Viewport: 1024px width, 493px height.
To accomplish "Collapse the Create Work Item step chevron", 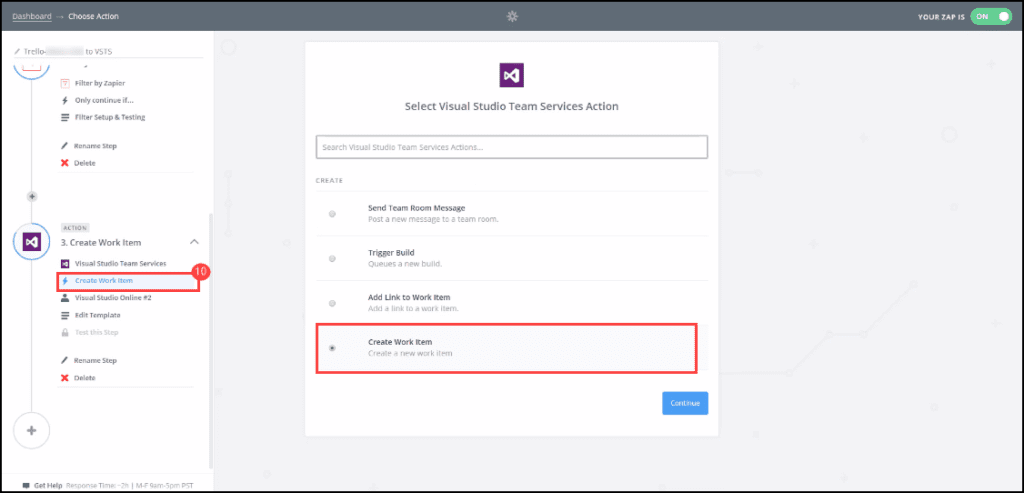I will (194, 242).
